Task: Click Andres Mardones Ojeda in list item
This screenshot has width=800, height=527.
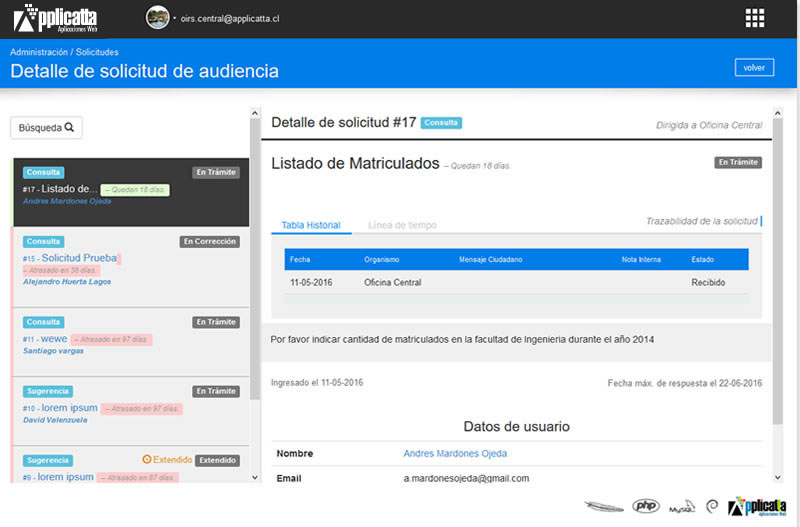Action: [x=67, y=201]
